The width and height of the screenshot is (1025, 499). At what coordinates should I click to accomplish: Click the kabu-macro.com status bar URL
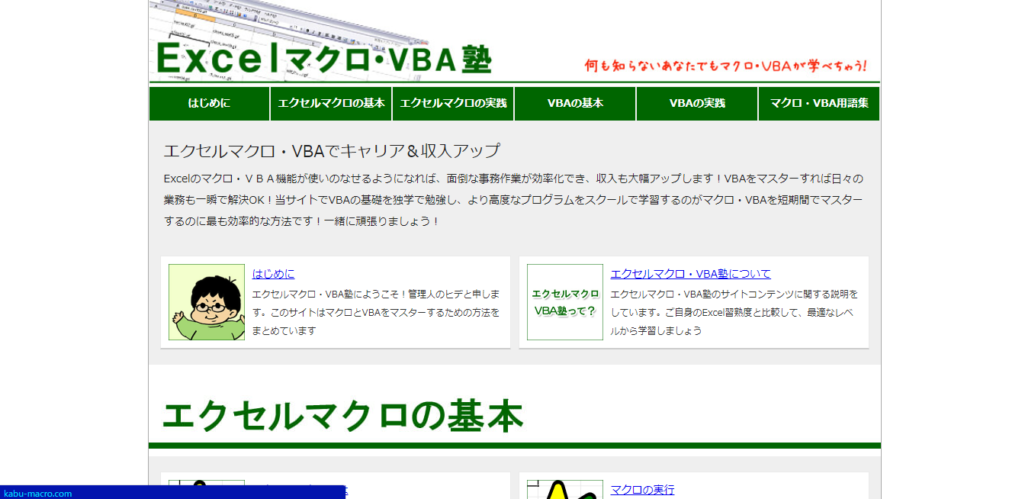tap(37, 493)
